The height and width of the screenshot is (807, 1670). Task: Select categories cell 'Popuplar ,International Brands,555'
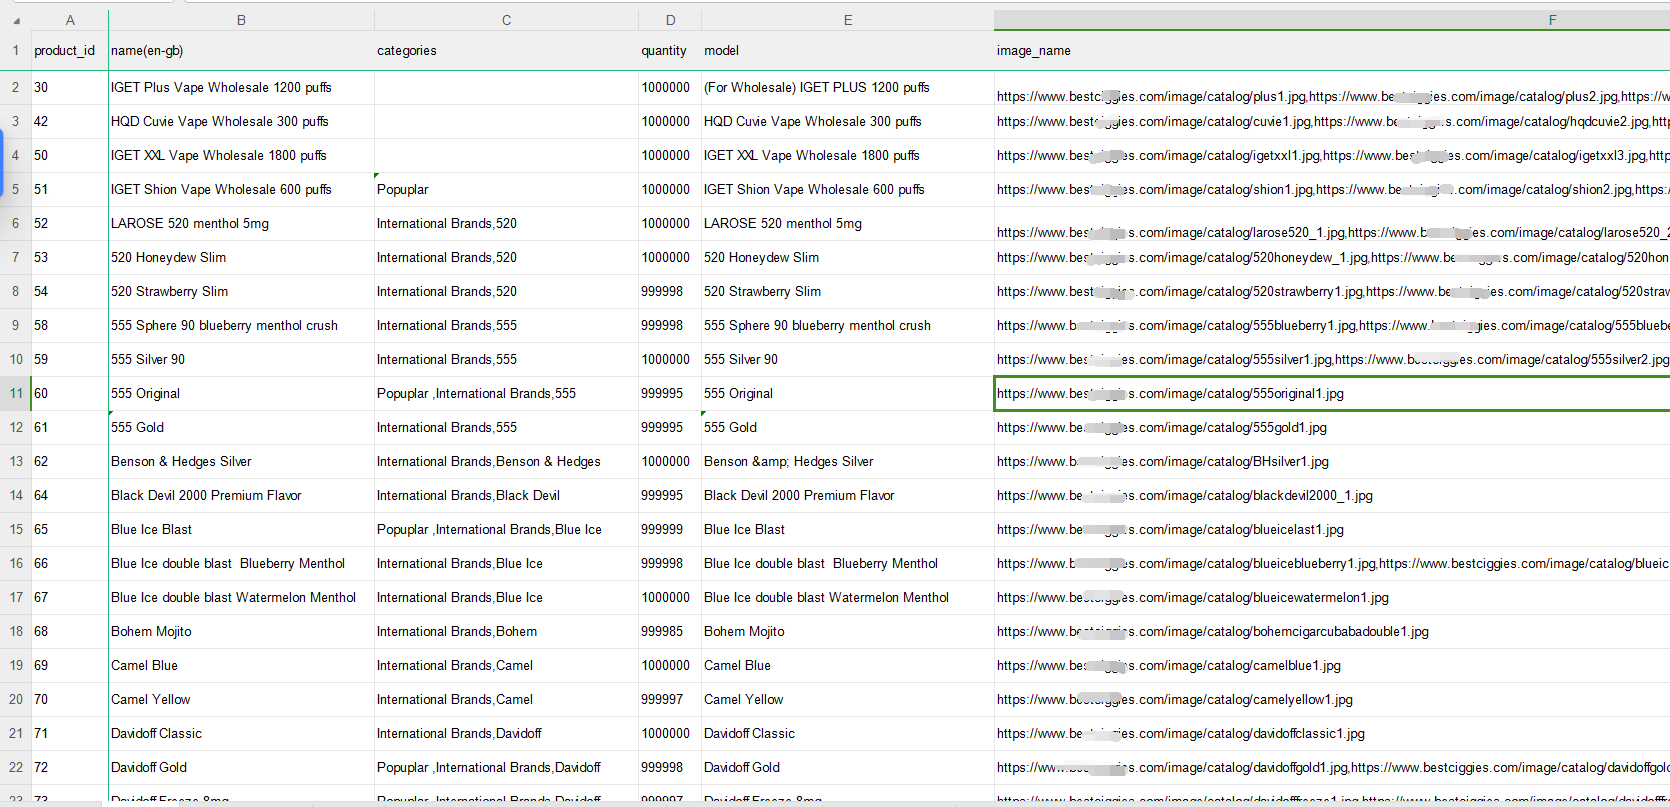coord(506,393)
